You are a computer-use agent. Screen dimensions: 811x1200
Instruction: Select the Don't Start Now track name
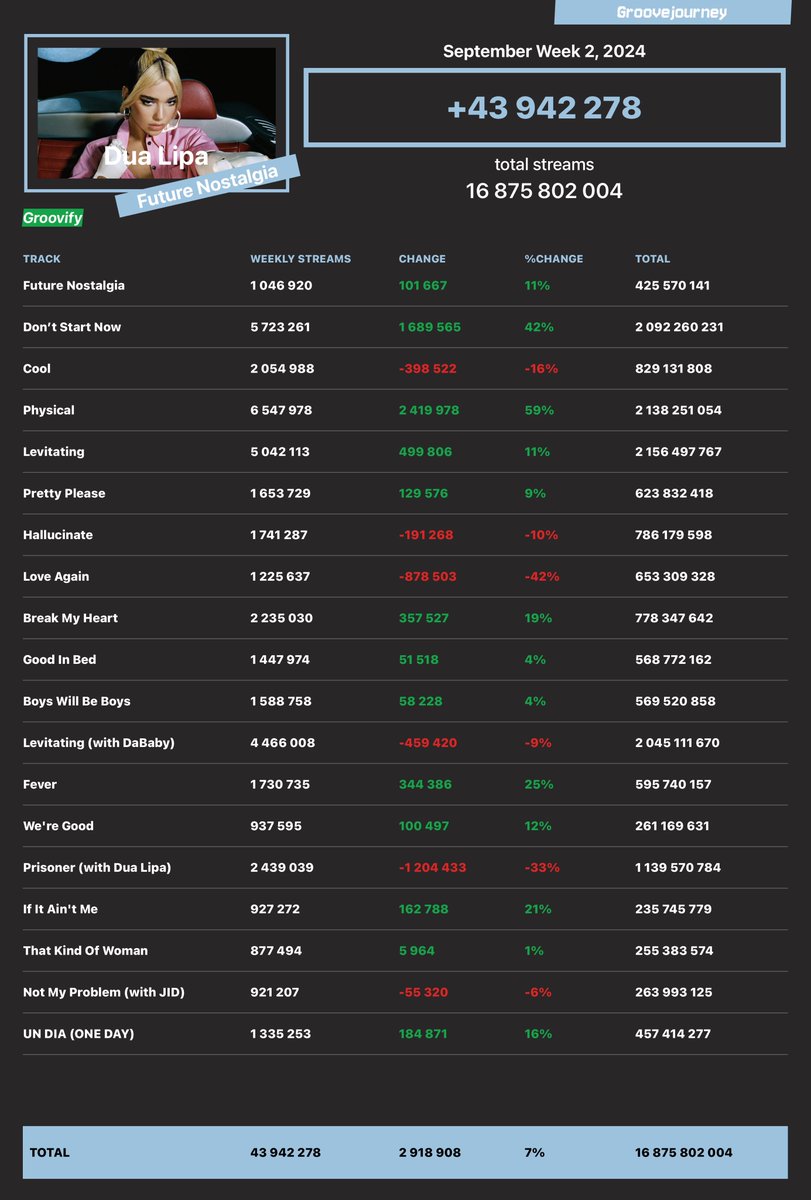[x=72, y=327]
